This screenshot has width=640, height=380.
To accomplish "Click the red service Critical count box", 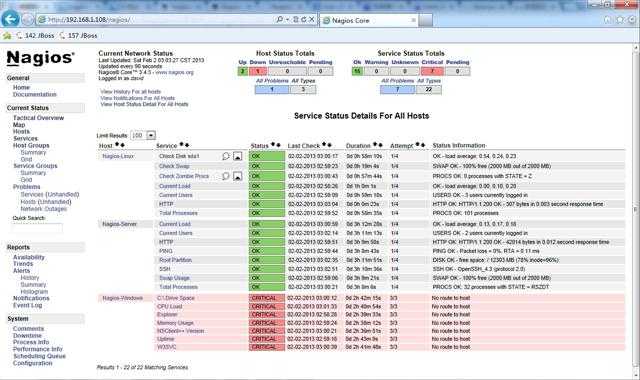I will [432, 71].
